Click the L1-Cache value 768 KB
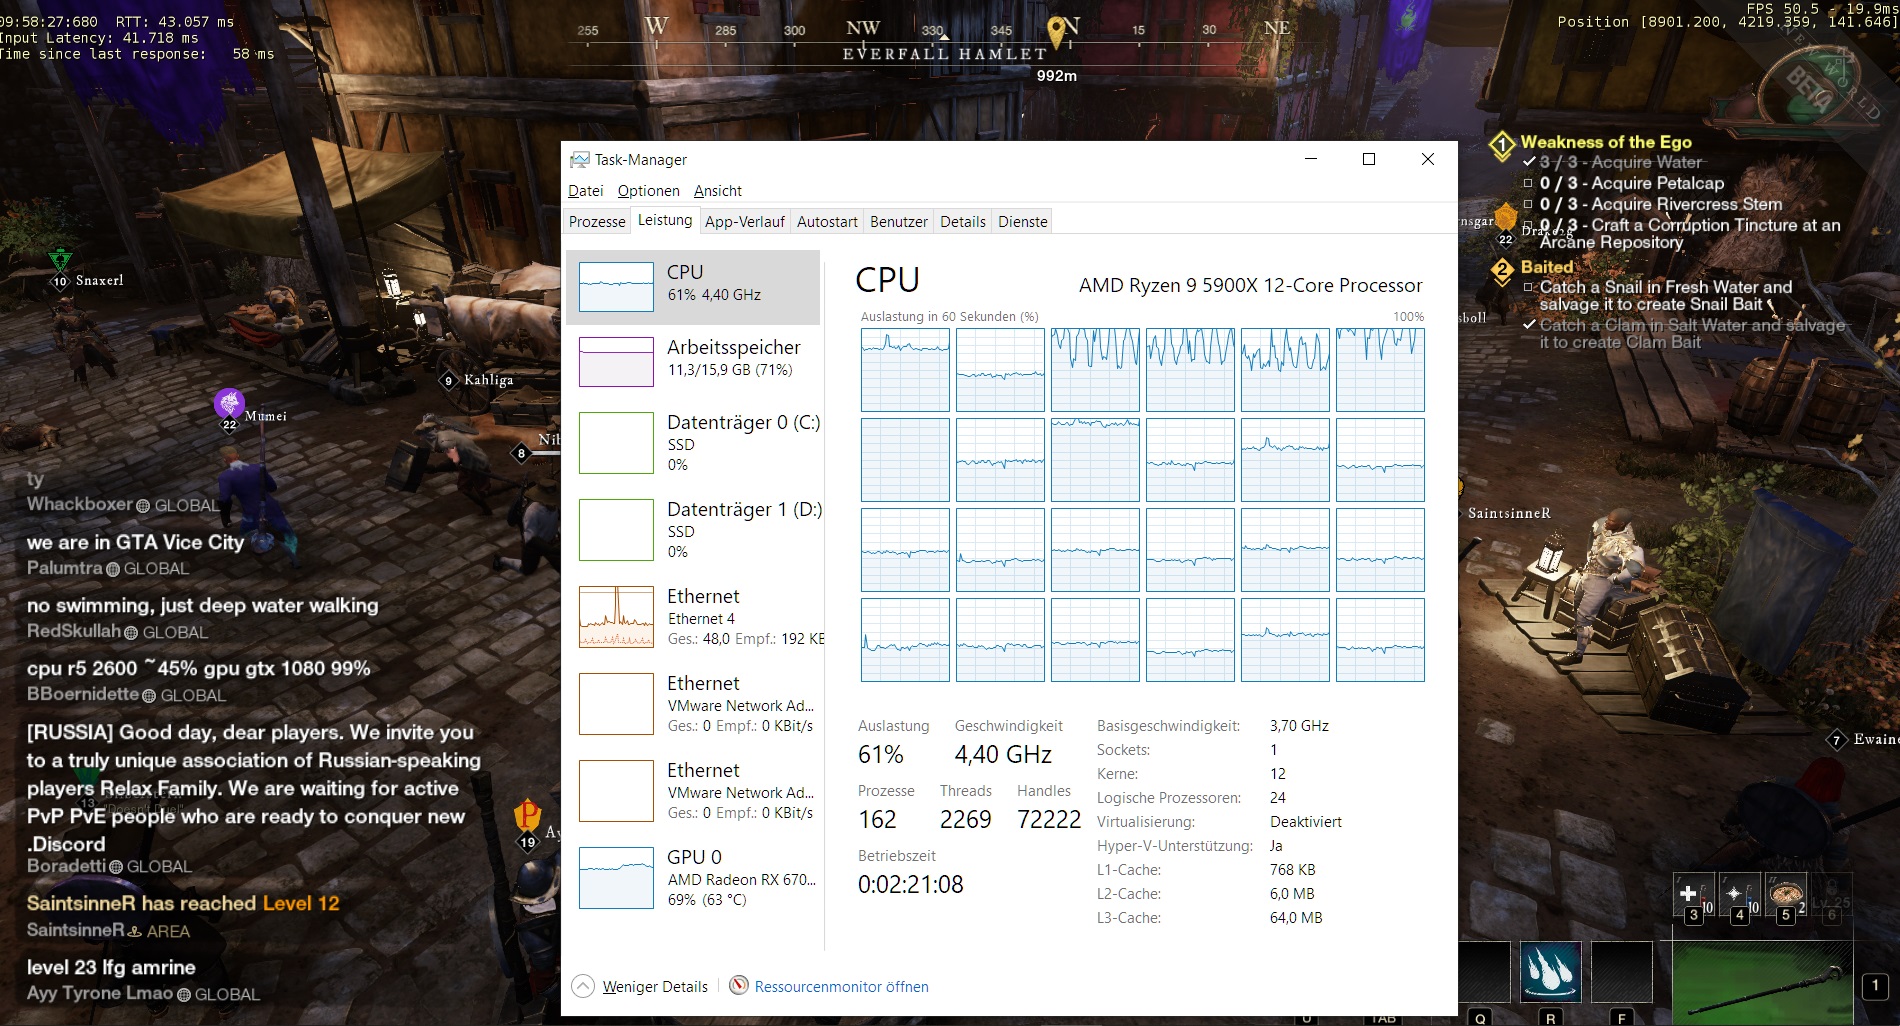1900x1026 pixels. pyautogui.click(x=1293, y=870)
